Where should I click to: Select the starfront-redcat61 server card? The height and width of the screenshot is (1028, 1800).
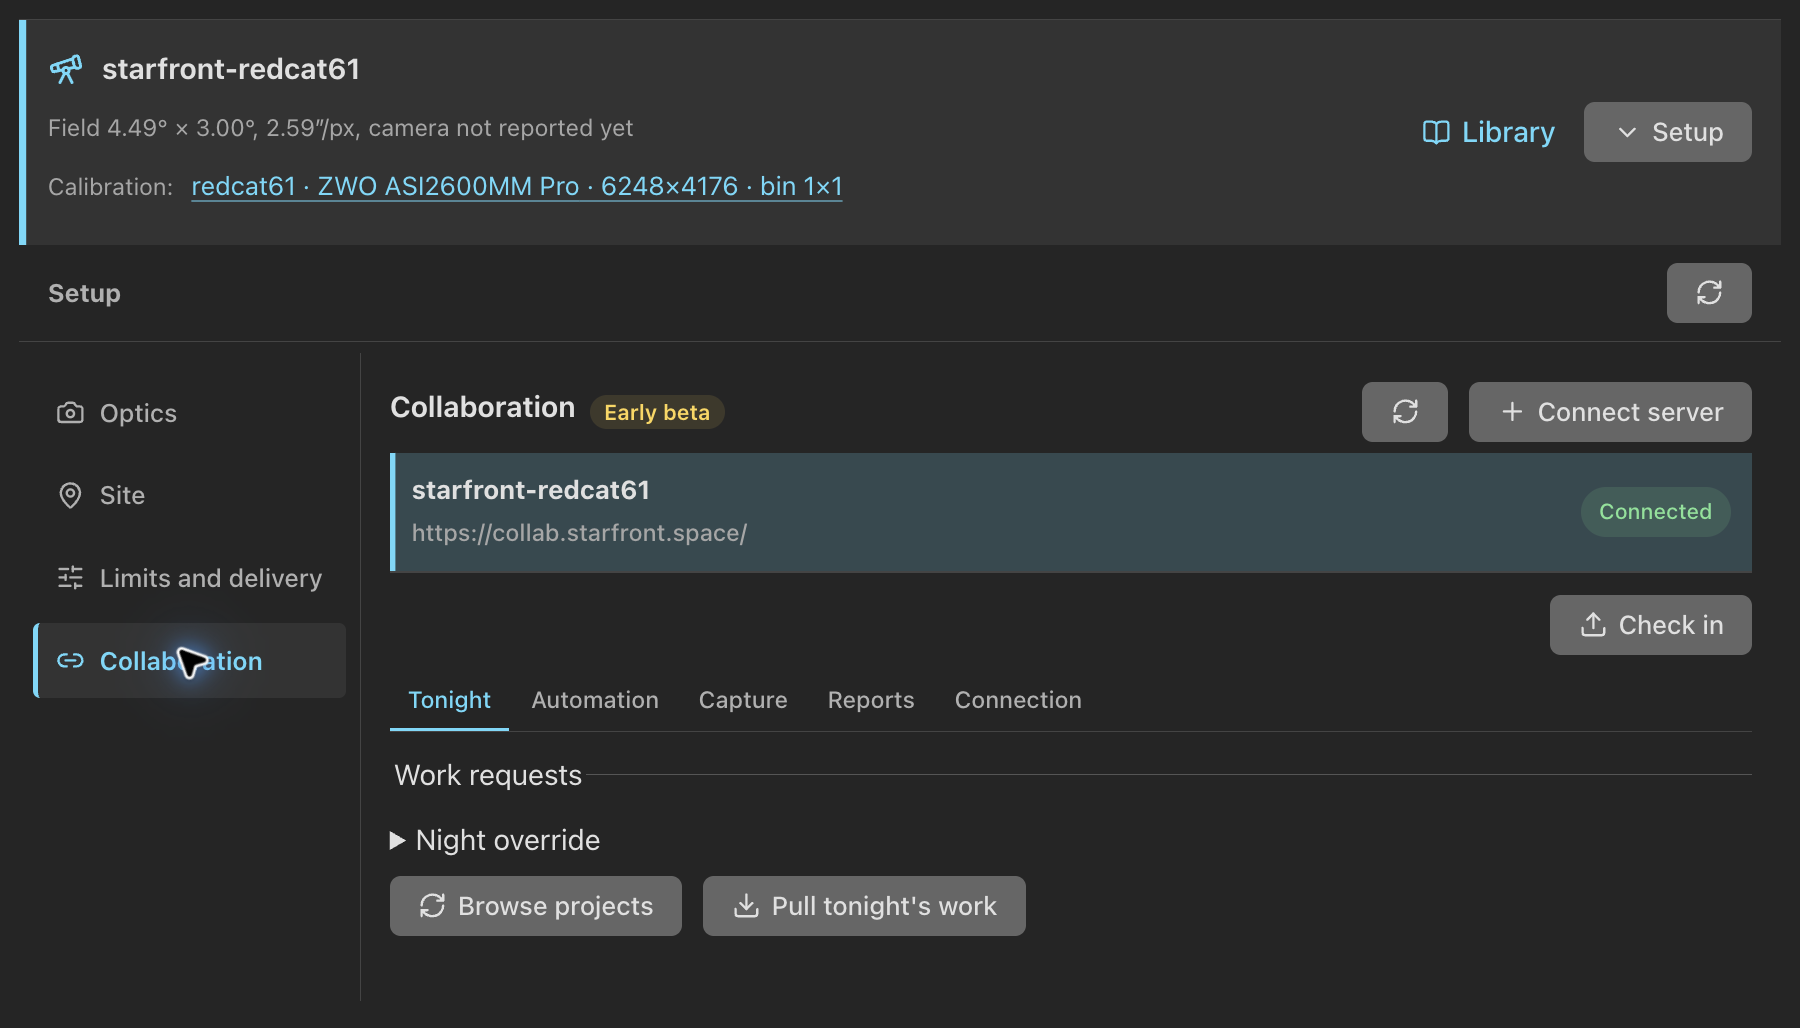click(x=1071, y=513)
